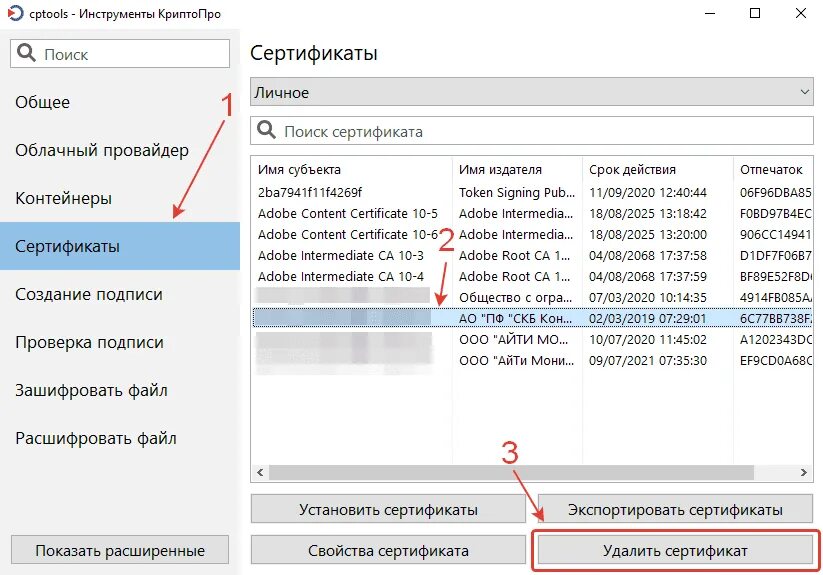Click thumbprint EF9CD0A68C cell
The height and width of the screenshot is (575, 823).
(776, 360)
